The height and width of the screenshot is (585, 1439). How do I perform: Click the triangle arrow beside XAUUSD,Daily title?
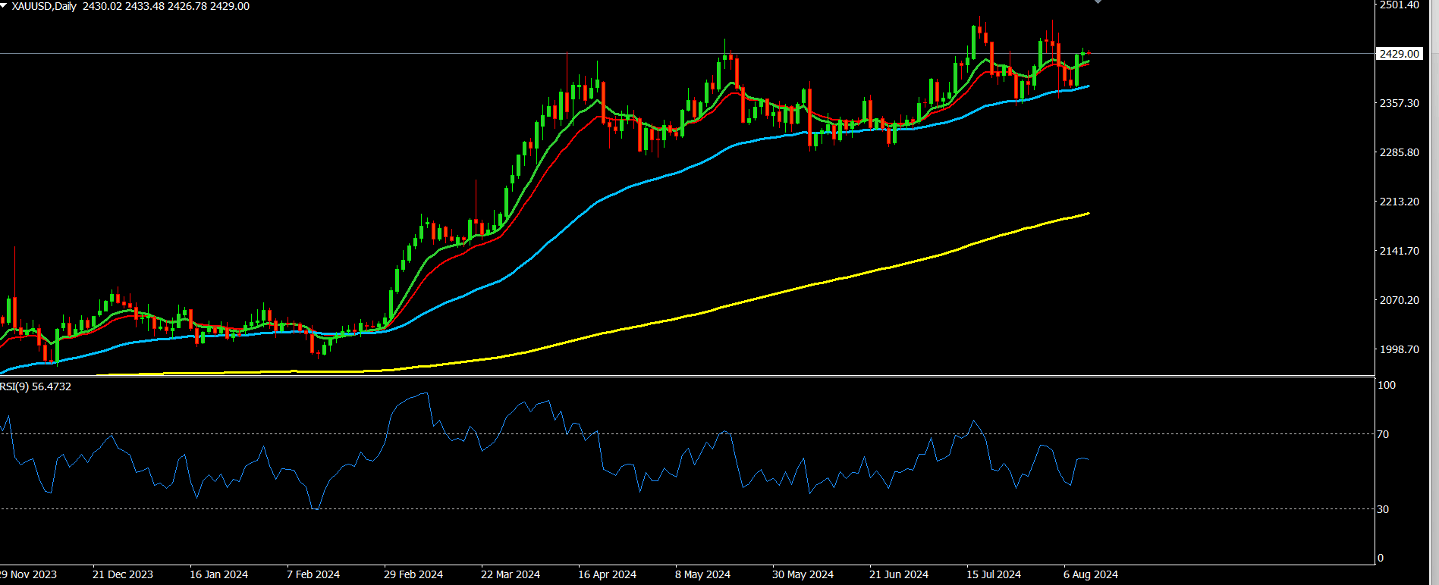tap(4, 6)
